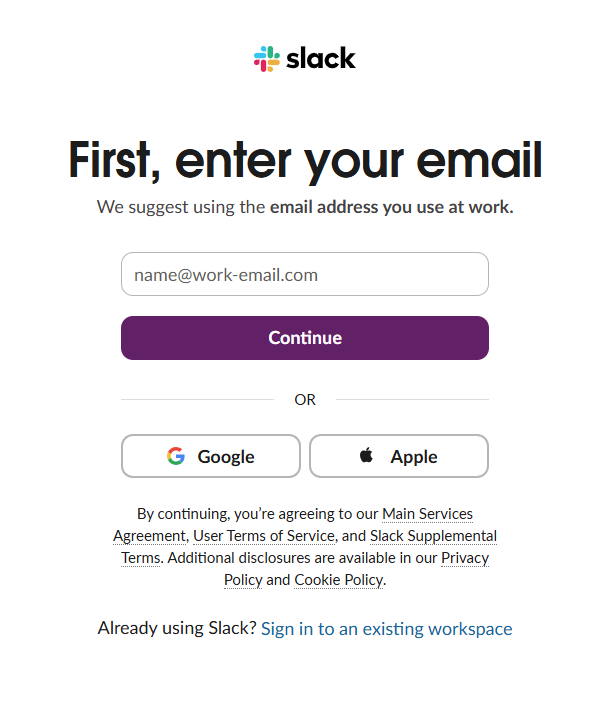Follow the Sign in to an existing workspace link

tap(386, 629)
